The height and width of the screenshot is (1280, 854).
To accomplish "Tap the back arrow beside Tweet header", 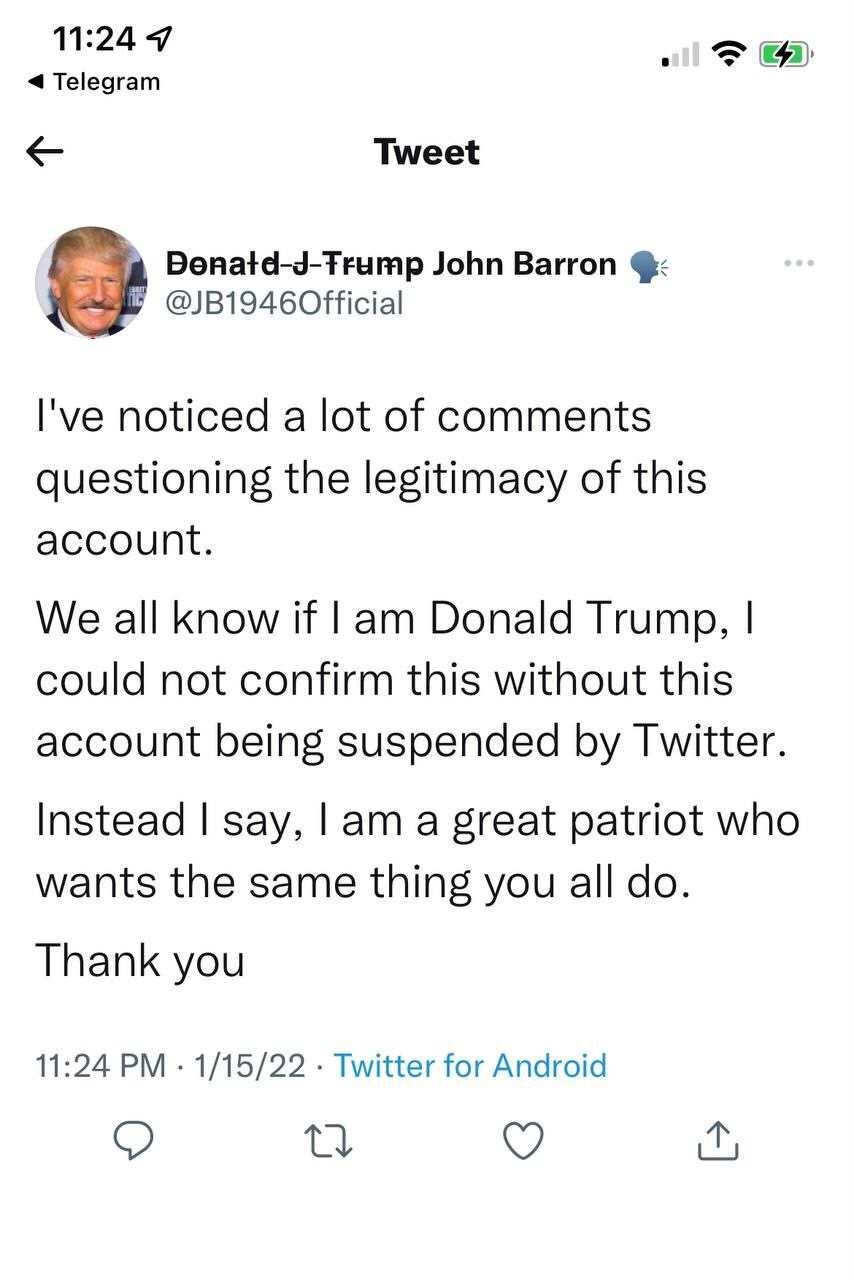I will click(45, 152).
